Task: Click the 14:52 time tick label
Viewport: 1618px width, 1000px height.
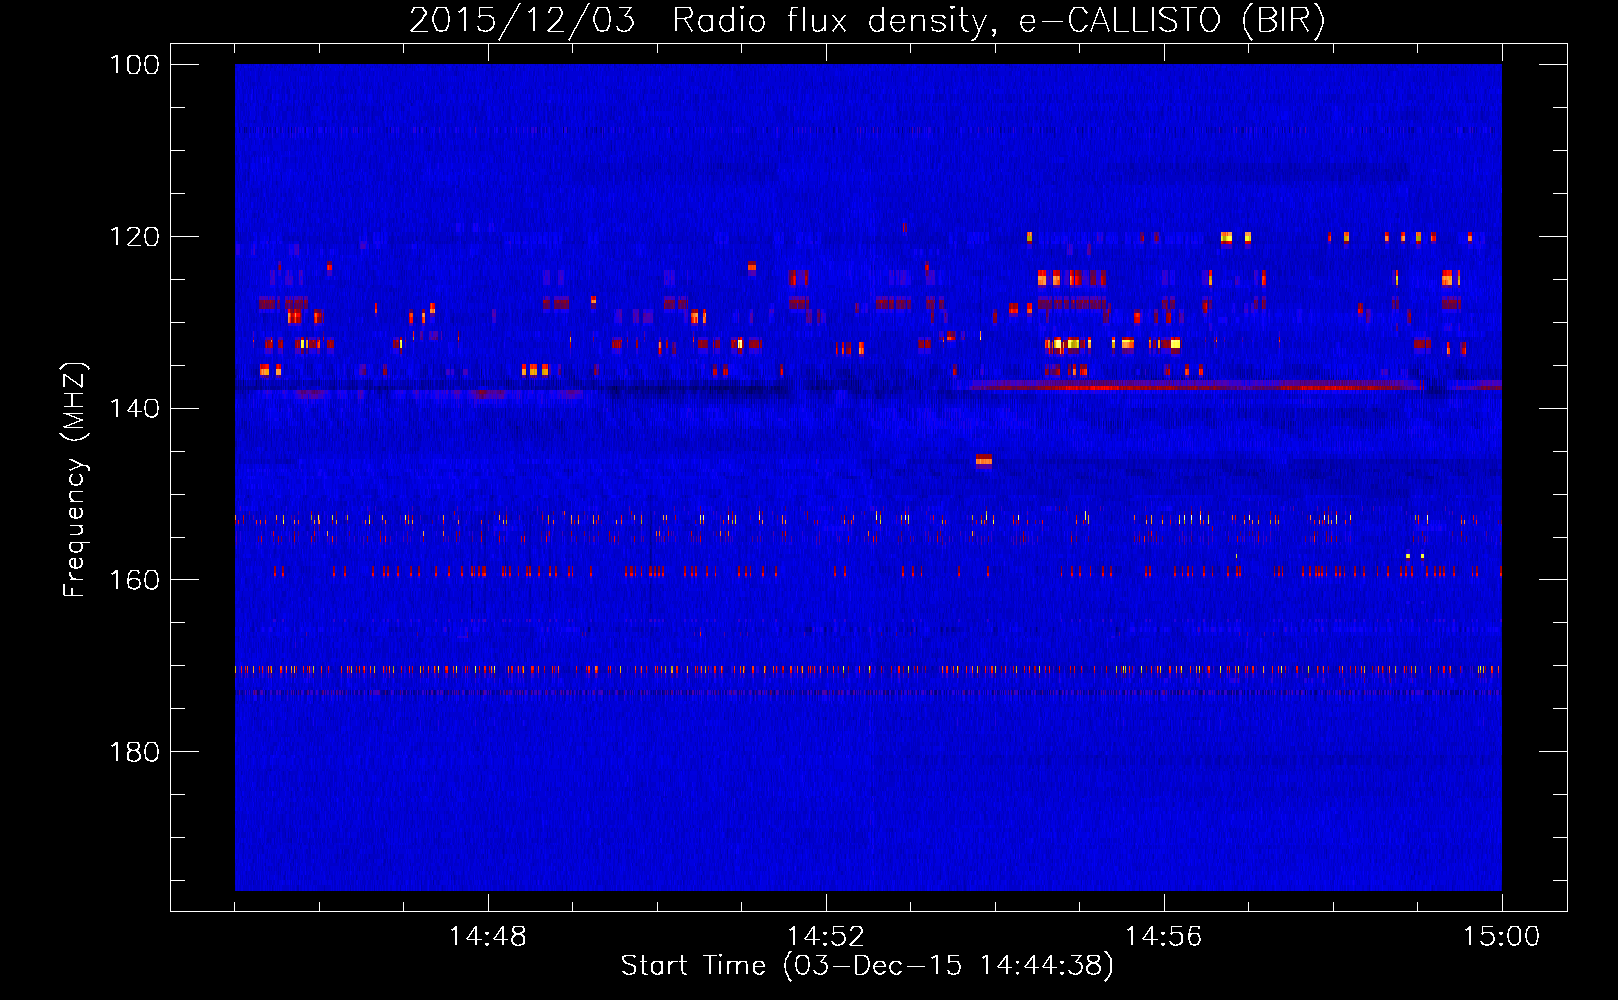Action: (x=826, y=937)
